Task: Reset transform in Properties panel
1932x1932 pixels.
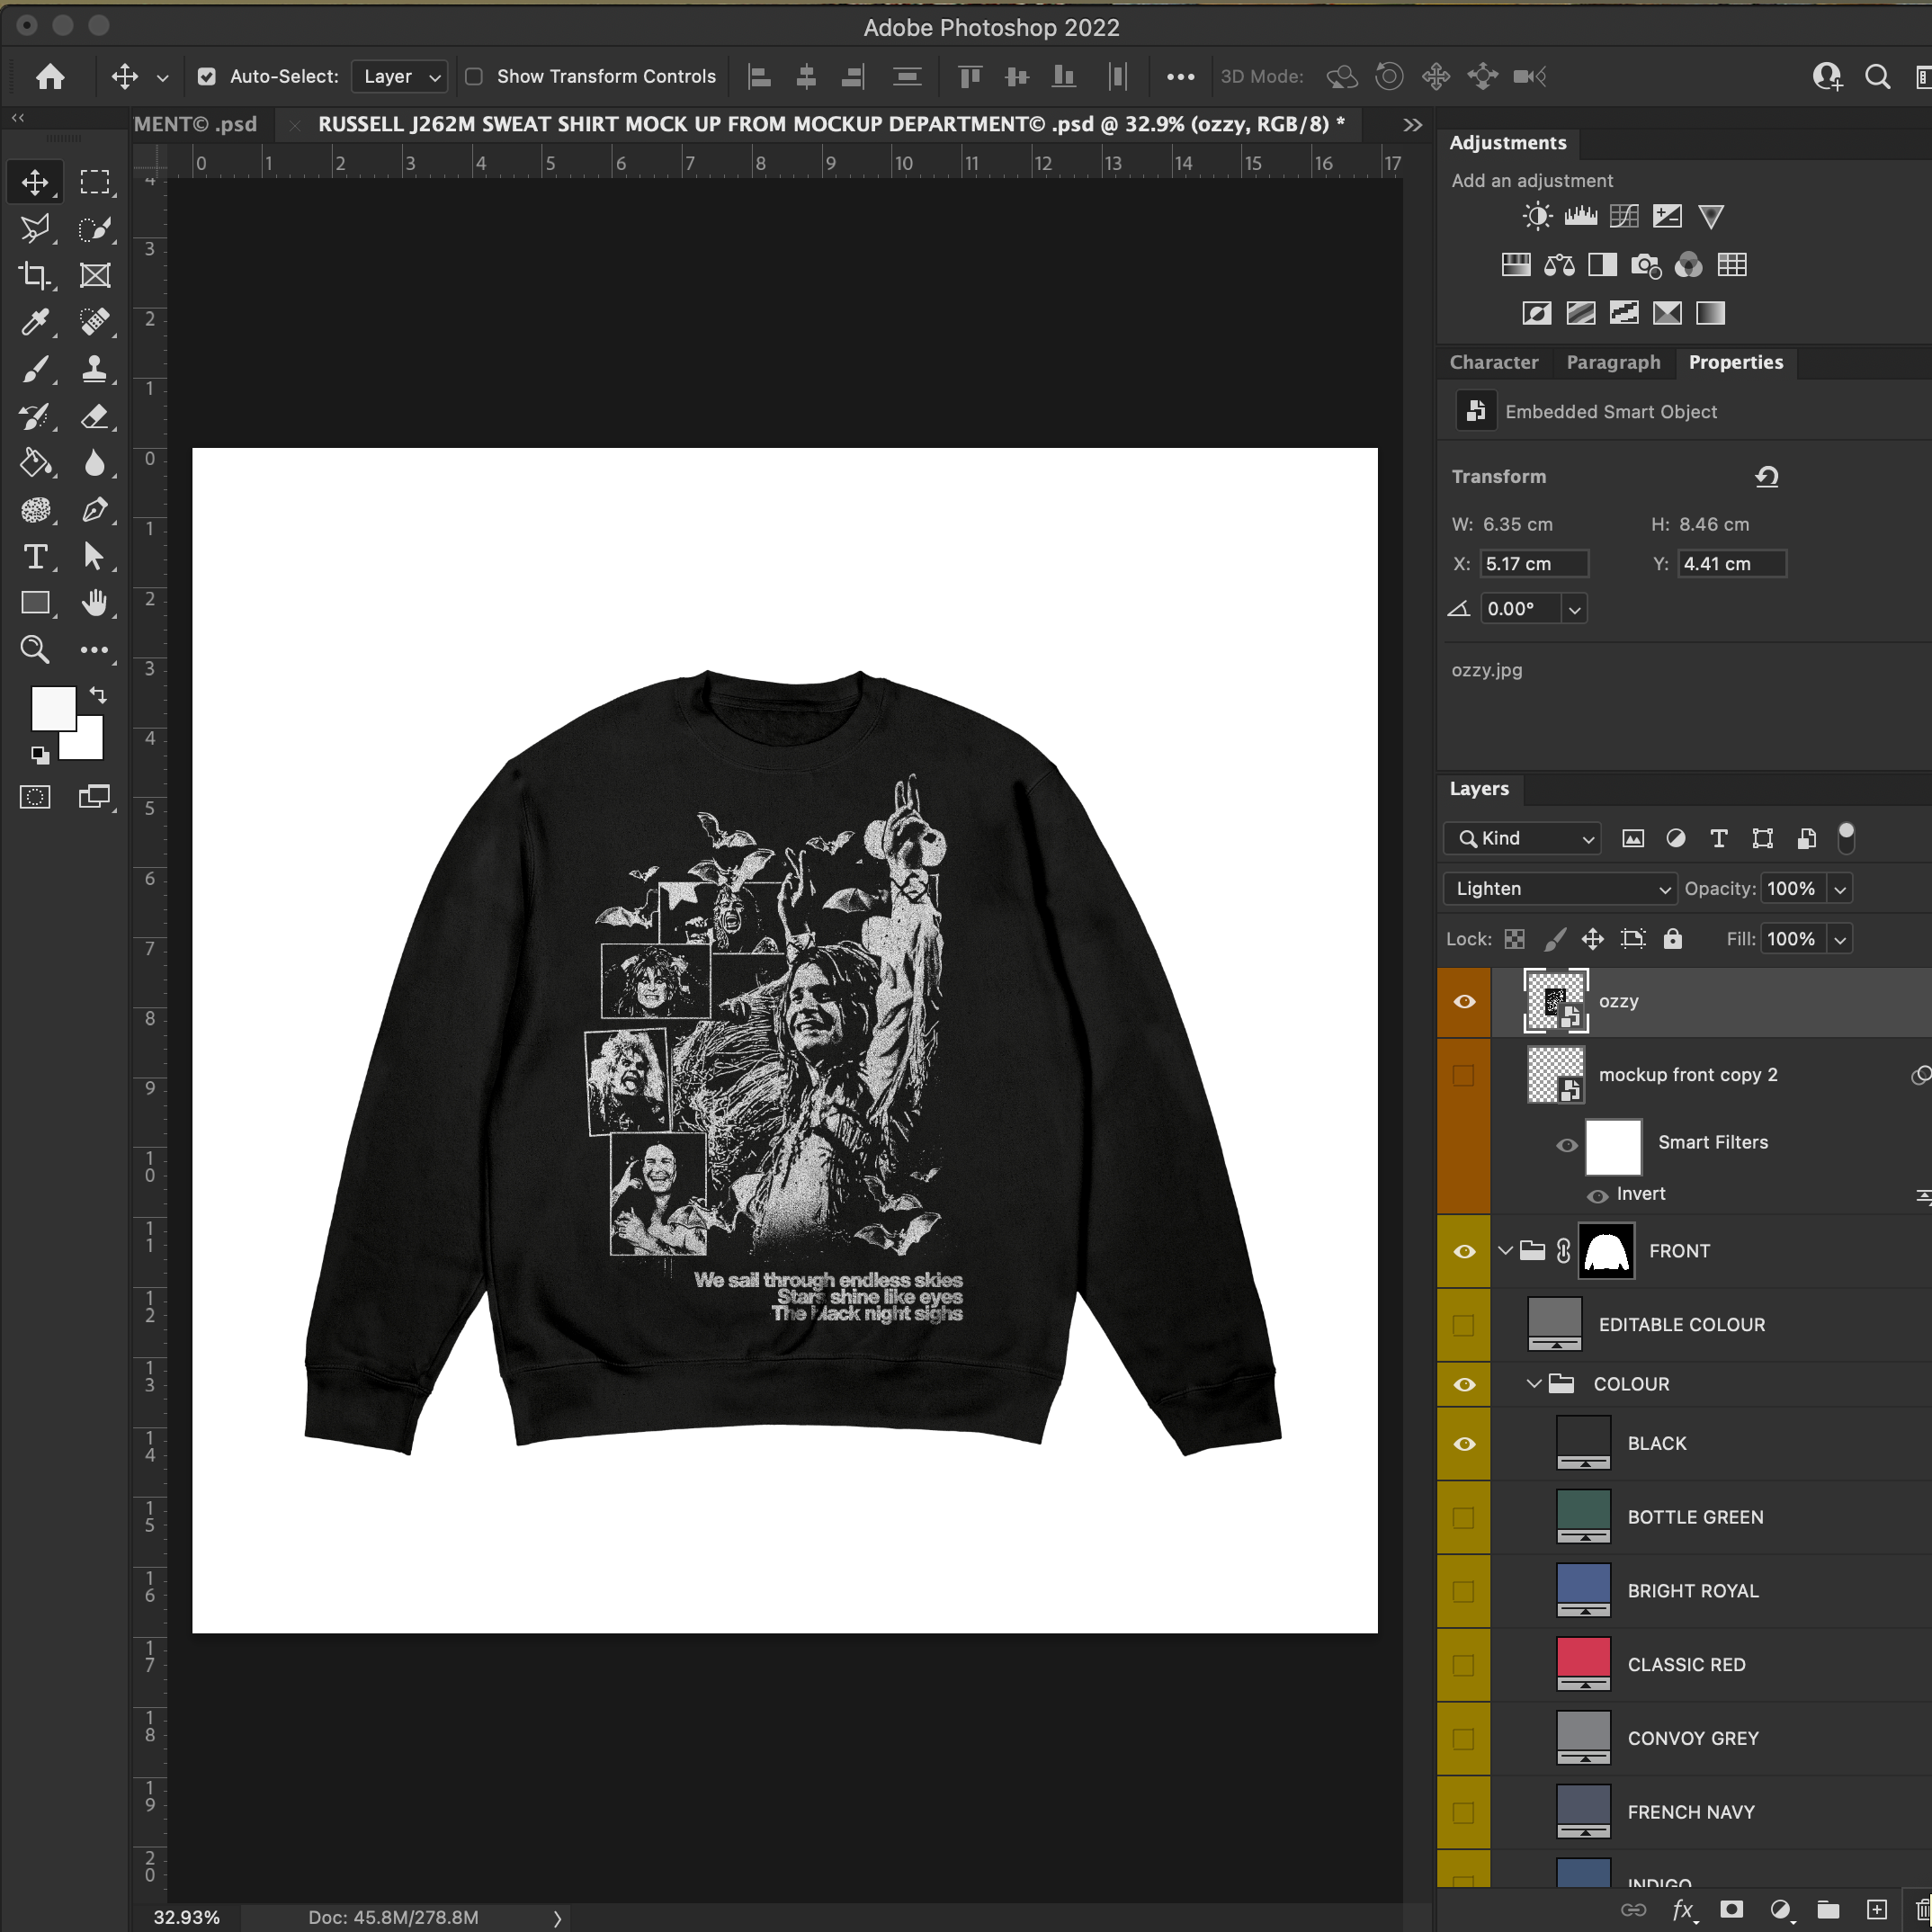Action: click(x=1766, y=476)
